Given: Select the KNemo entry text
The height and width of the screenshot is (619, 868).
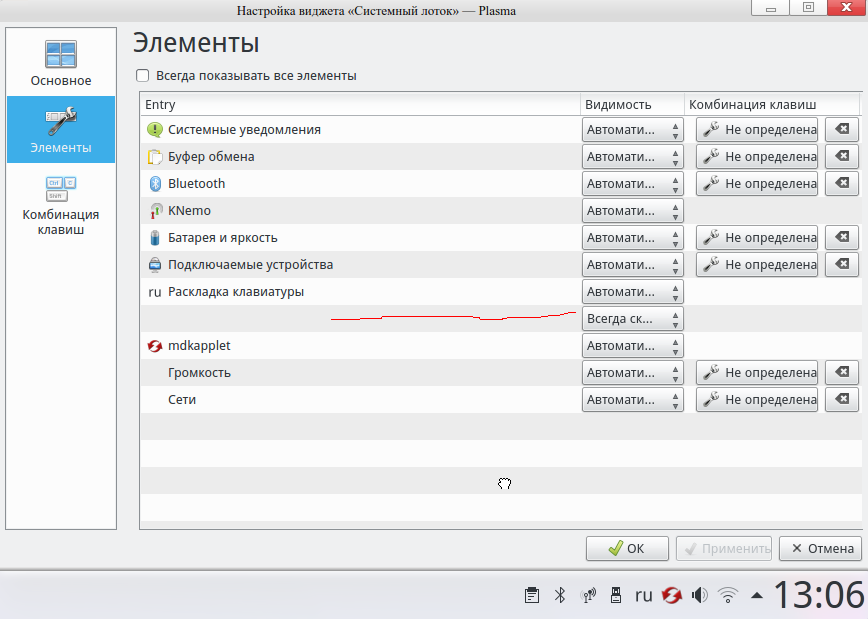Looking at the screenshot, I should coord(189,210).
